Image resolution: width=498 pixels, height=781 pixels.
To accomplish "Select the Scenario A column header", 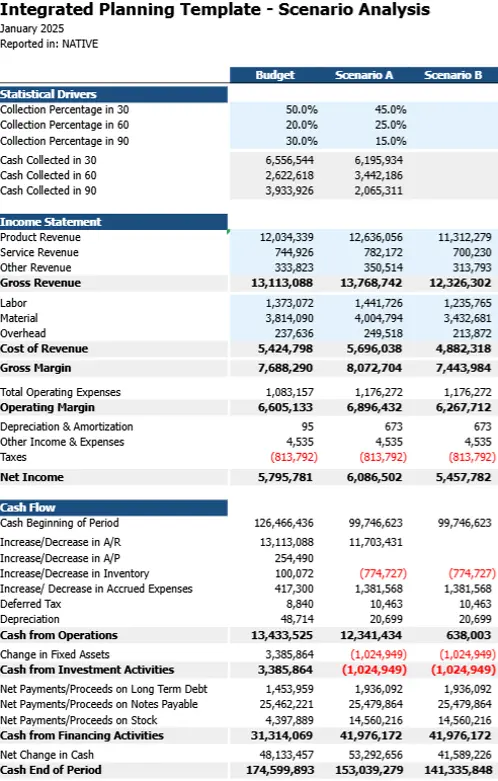I will pyautogui.click(x=364, y=75).
